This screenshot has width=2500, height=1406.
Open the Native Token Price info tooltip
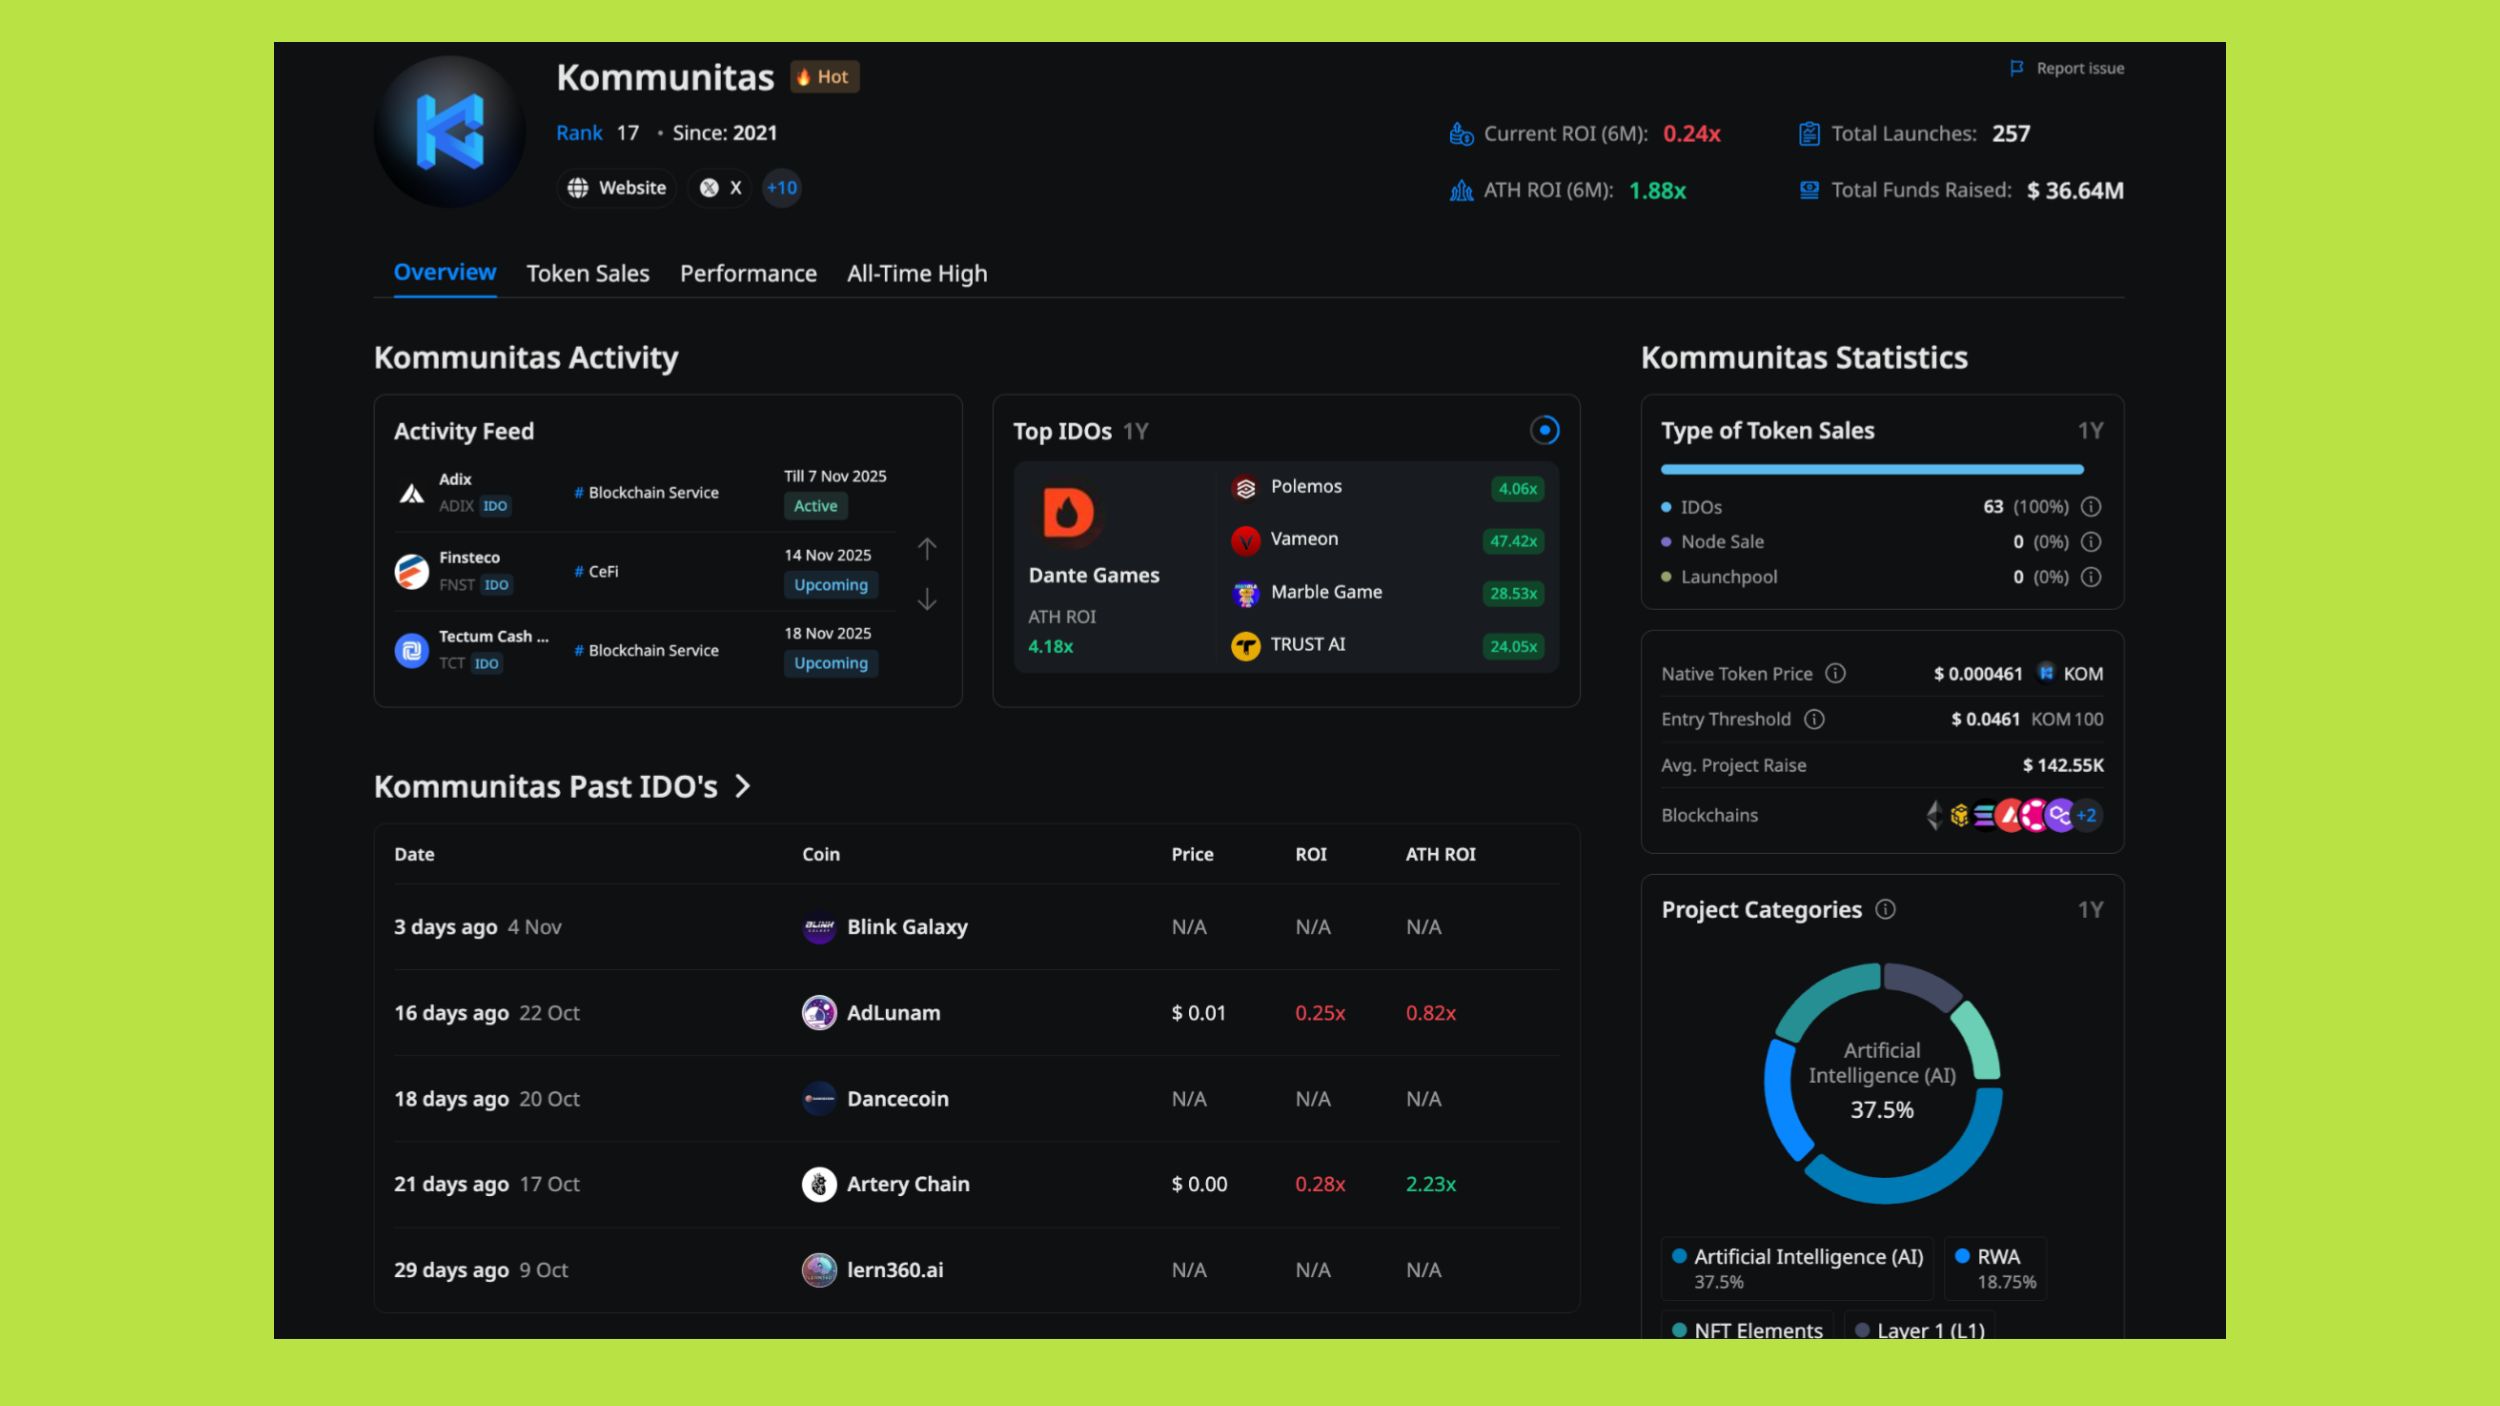point(1836,673)
